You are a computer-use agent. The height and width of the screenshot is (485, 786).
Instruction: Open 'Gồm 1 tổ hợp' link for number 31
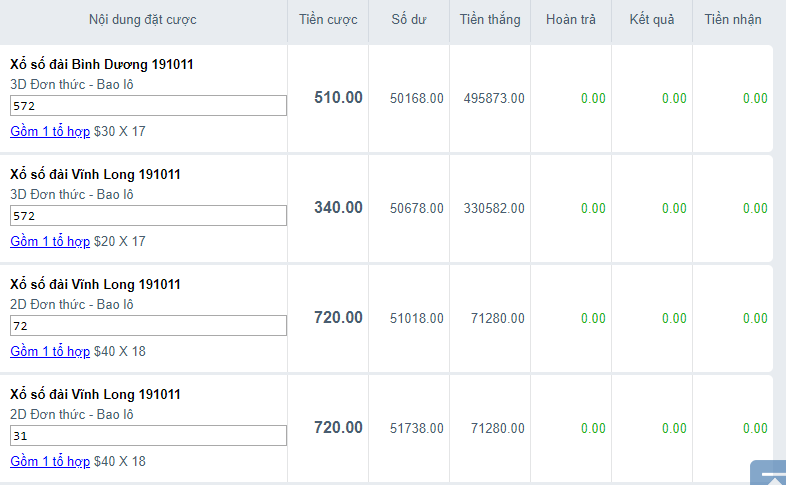point(50,461)
